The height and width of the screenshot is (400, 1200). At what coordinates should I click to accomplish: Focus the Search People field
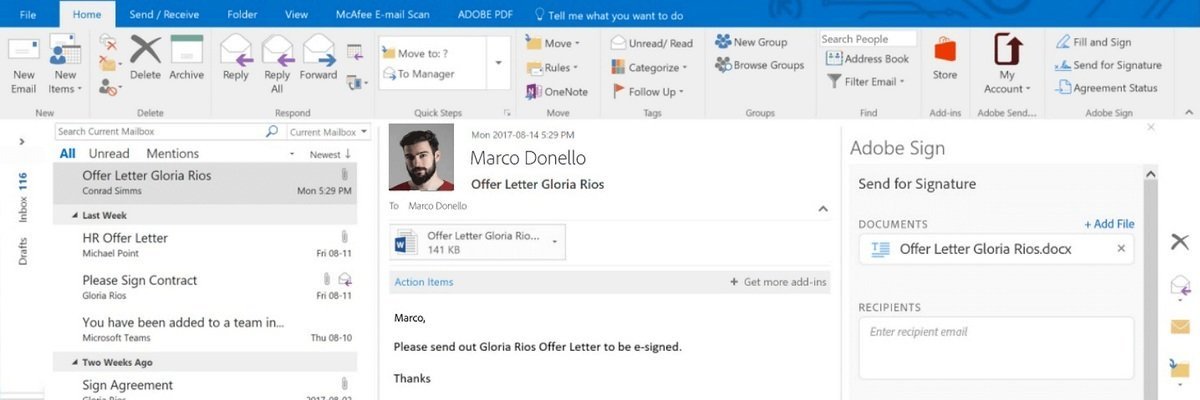(868, 39)
